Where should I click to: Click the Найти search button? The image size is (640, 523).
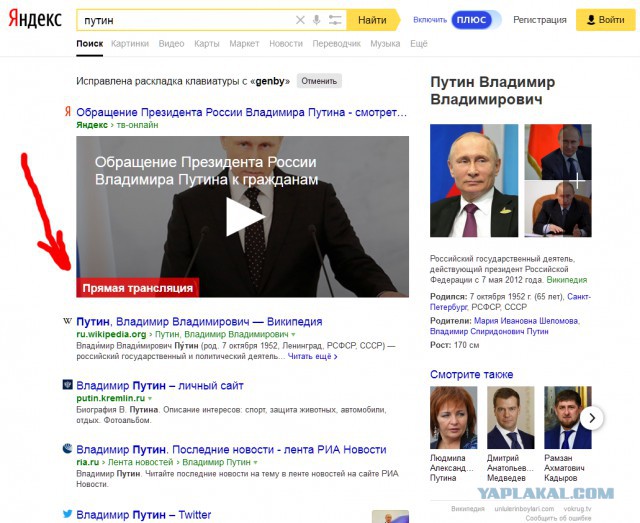(372, 20)
